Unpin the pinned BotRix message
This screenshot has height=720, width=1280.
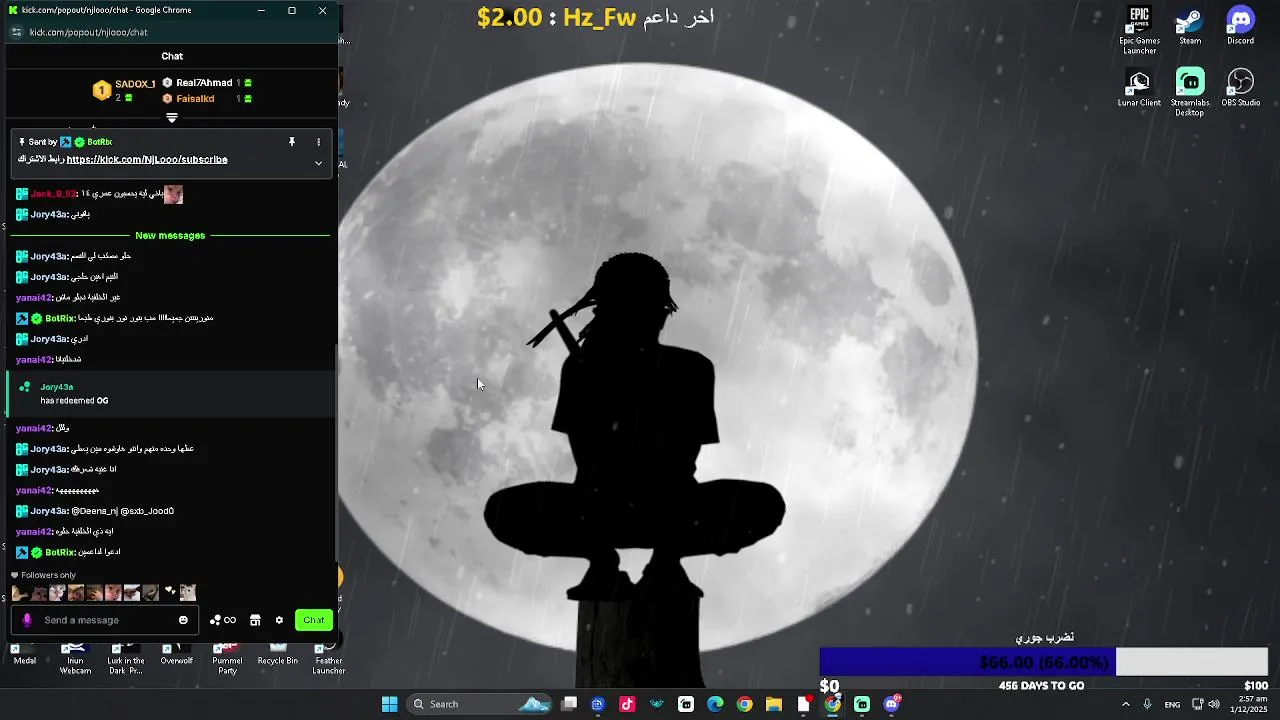tap(292, 142)
